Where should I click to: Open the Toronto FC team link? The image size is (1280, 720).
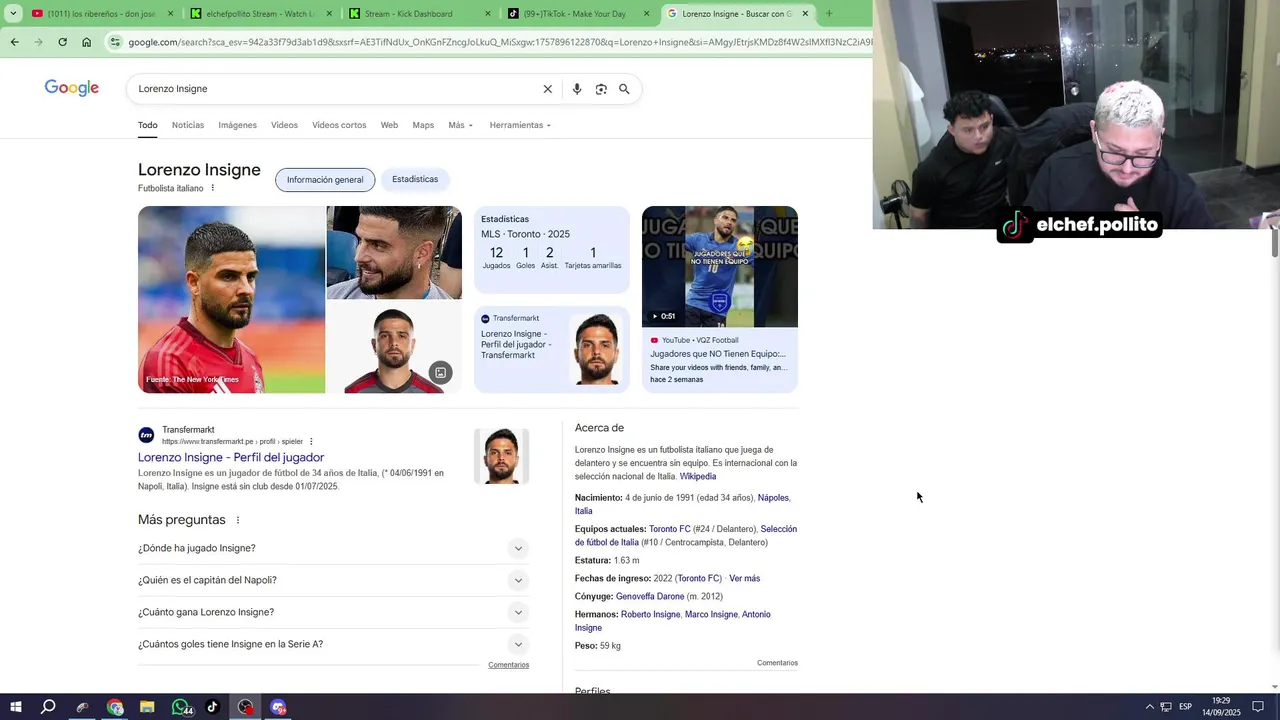pyautogui.click(x=669, y=529)
